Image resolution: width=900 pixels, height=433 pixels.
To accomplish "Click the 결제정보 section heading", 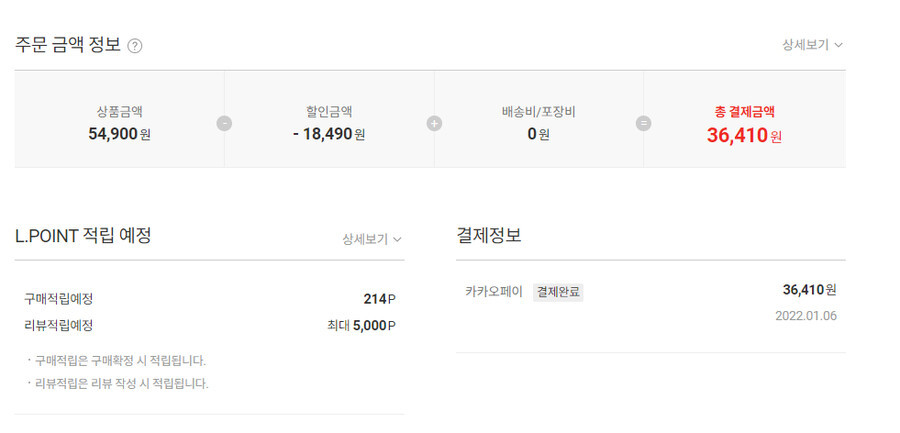I will (x=488, y=235).
